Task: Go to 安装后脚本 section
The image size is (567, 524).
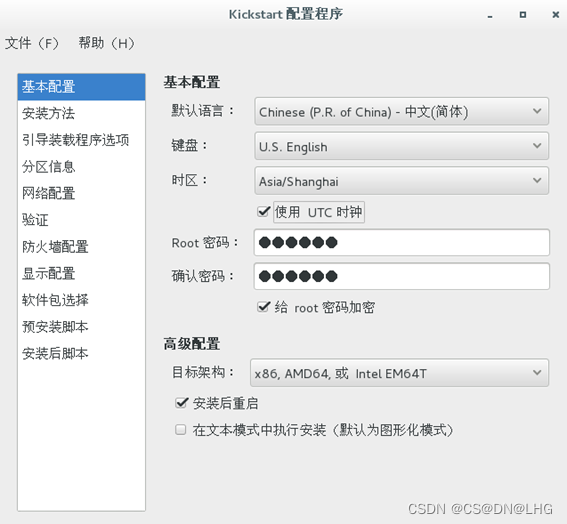Action: coord(81,353)
